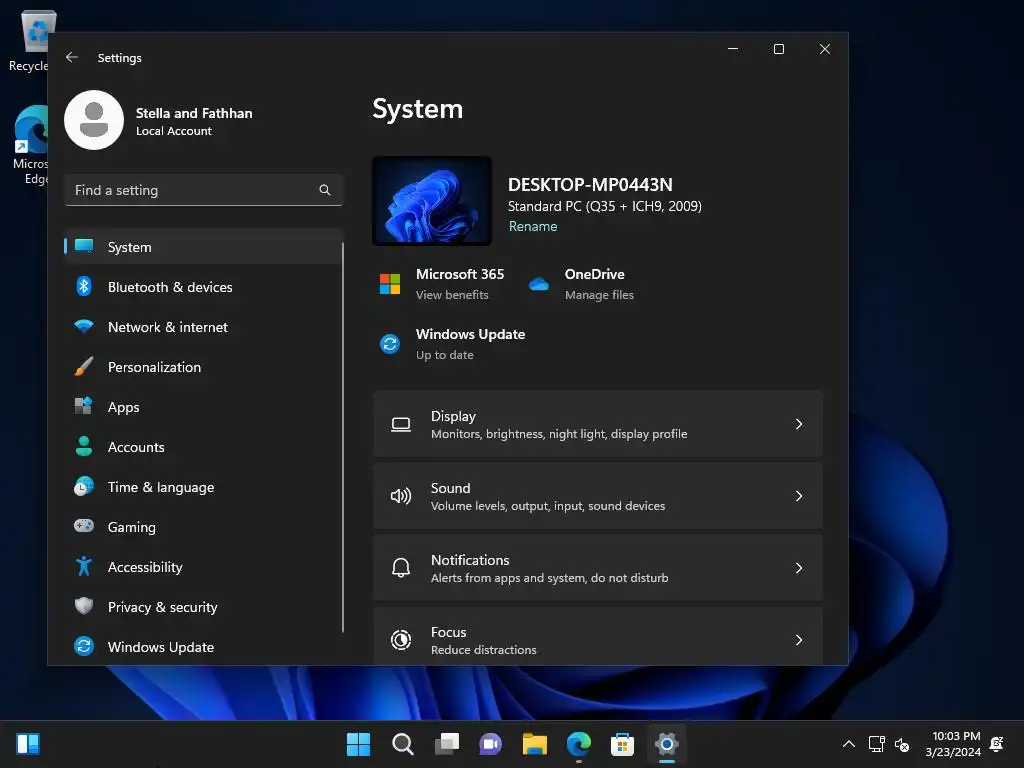Screen dimensions: 1024x768
Task: Click Microsoft 365 View benefits
Action: pos(452,295)
